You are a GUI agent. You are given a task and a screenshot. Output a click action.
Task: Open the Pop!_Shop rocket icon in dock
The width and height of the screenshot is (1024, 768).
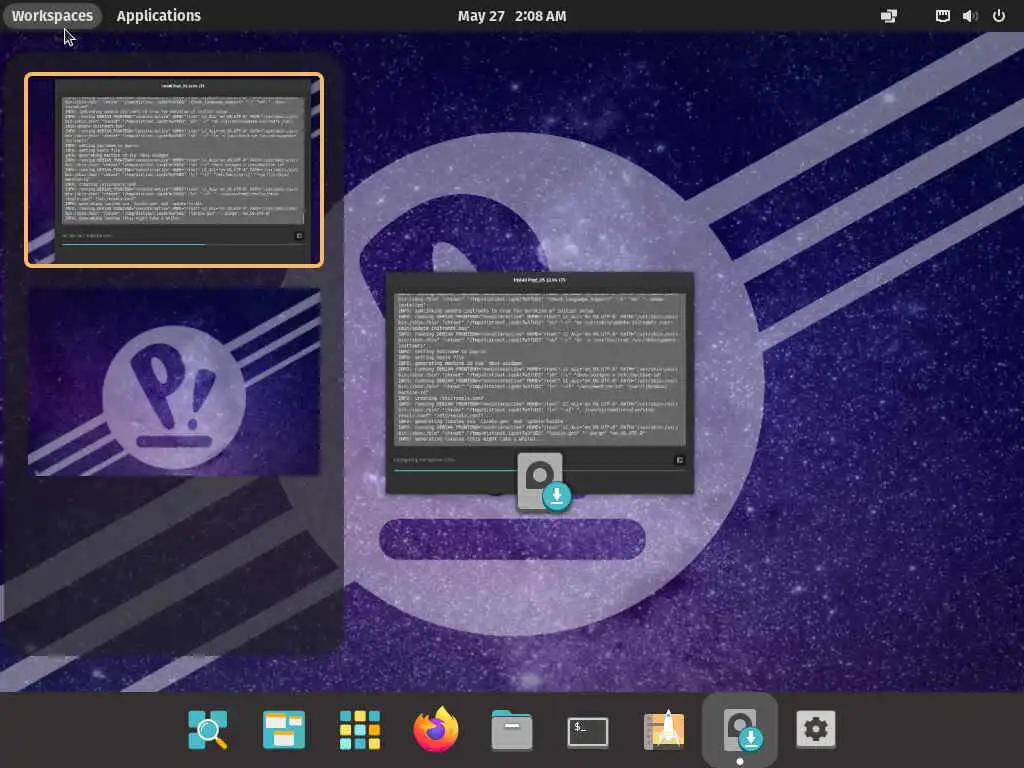[x=664, y=729]
